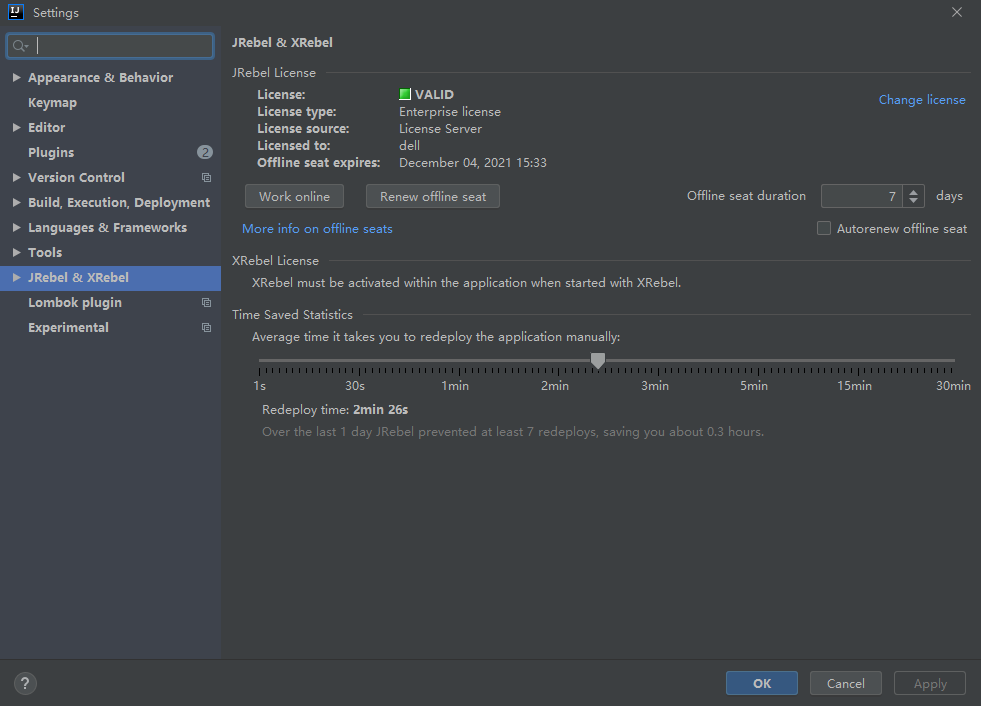Open the Change license link
This screenshot has width=981, height=706.
point(922,100)
